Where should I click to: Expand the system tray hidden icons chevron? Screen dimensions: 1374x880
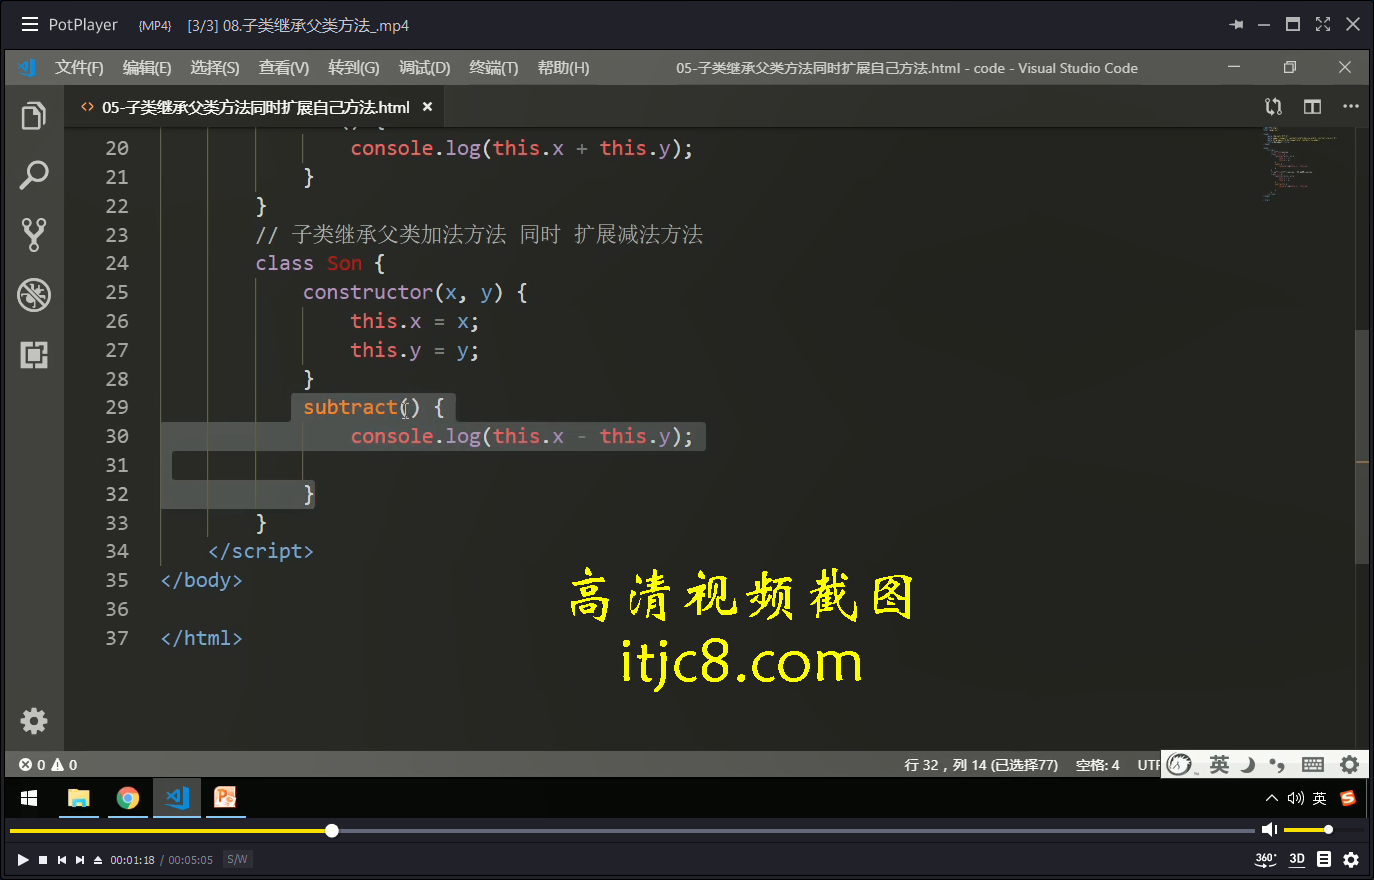tap(1271, 798)
